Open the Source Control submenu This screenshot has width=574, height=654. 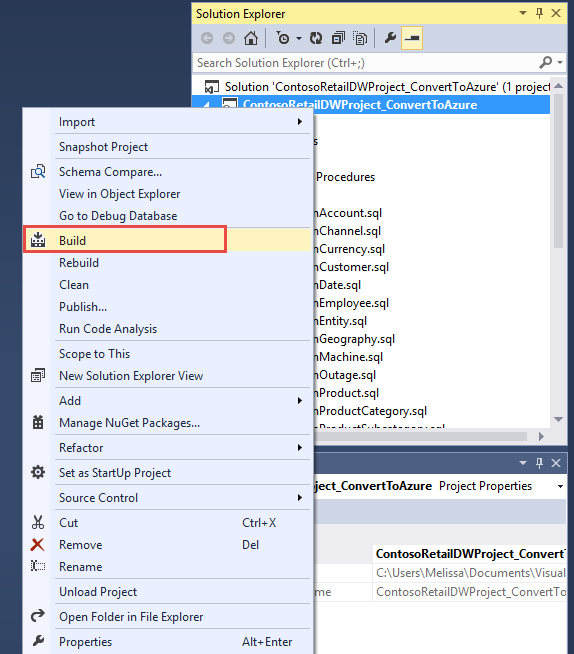coord(181,498)
